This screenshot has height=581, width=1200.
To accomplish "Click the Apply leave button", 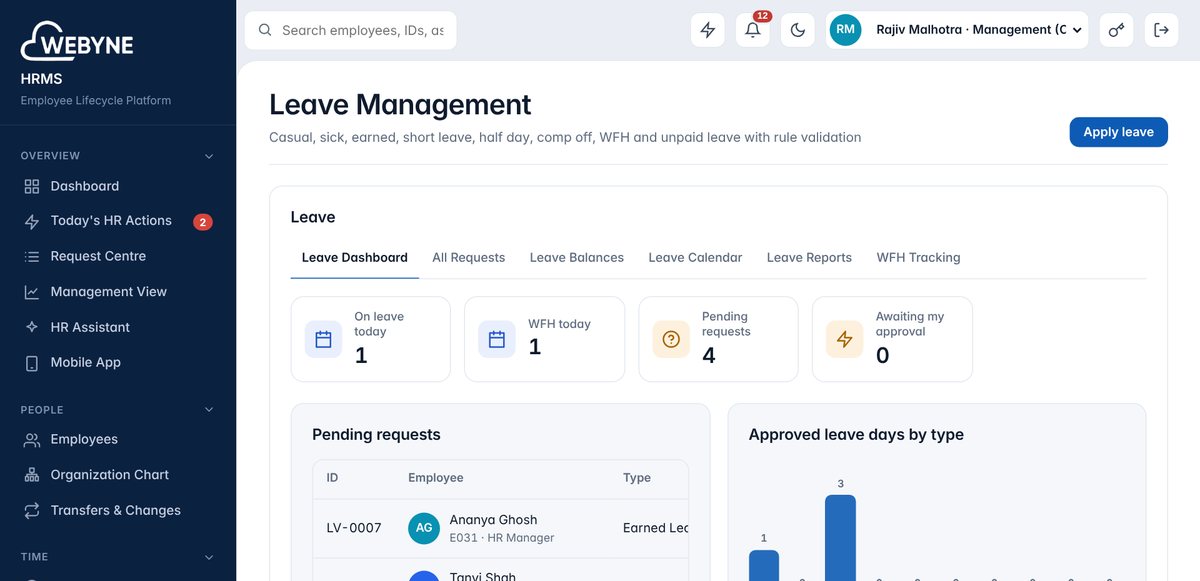I will click(x=1118, y=132).
